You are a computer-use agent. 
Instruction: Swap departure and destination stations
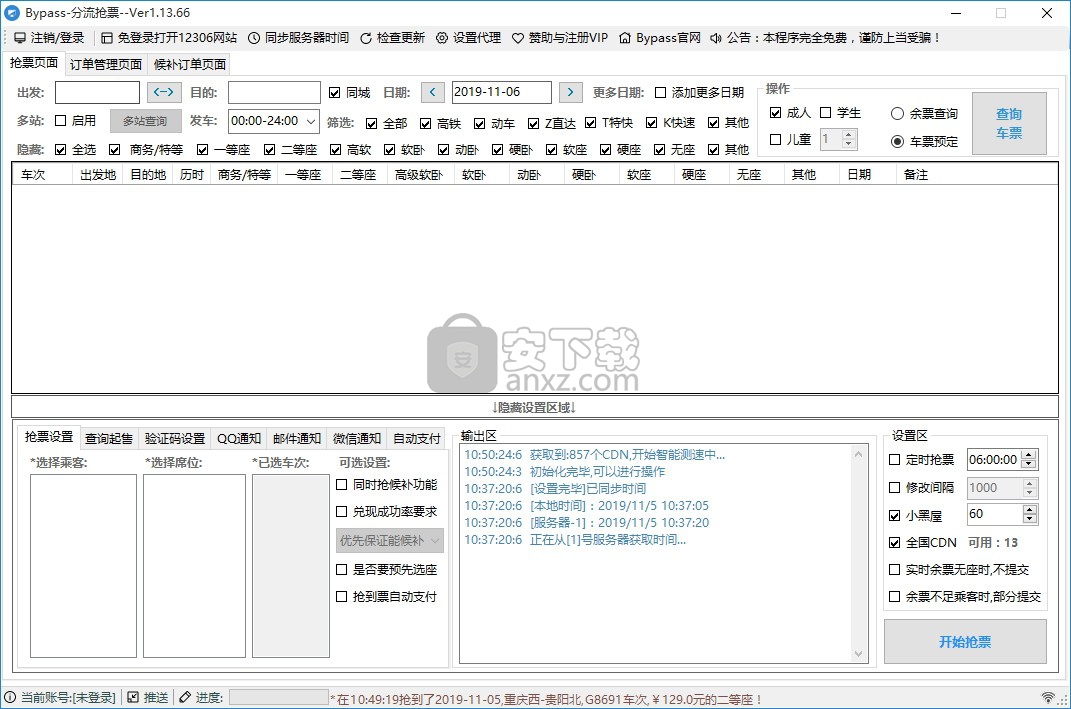(x=164, y=92)
